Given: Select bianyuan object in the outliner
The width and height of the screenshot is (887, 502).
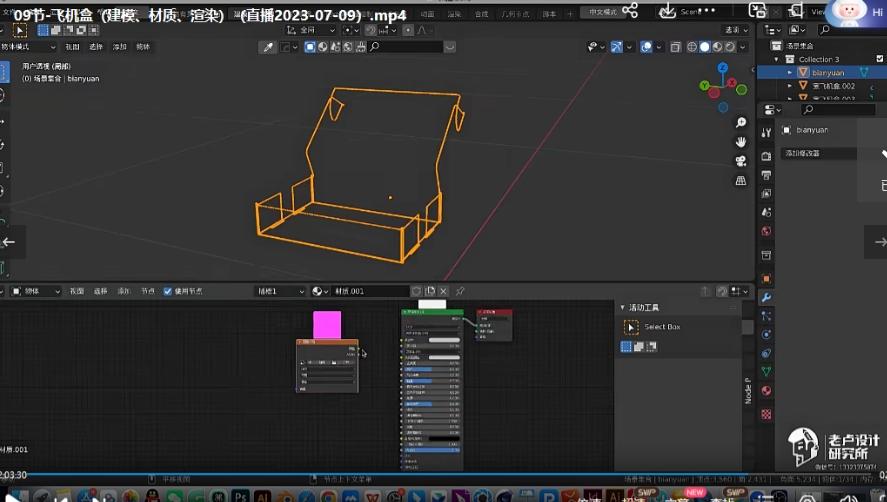Looking at the screenshot, I should [827, 72].
